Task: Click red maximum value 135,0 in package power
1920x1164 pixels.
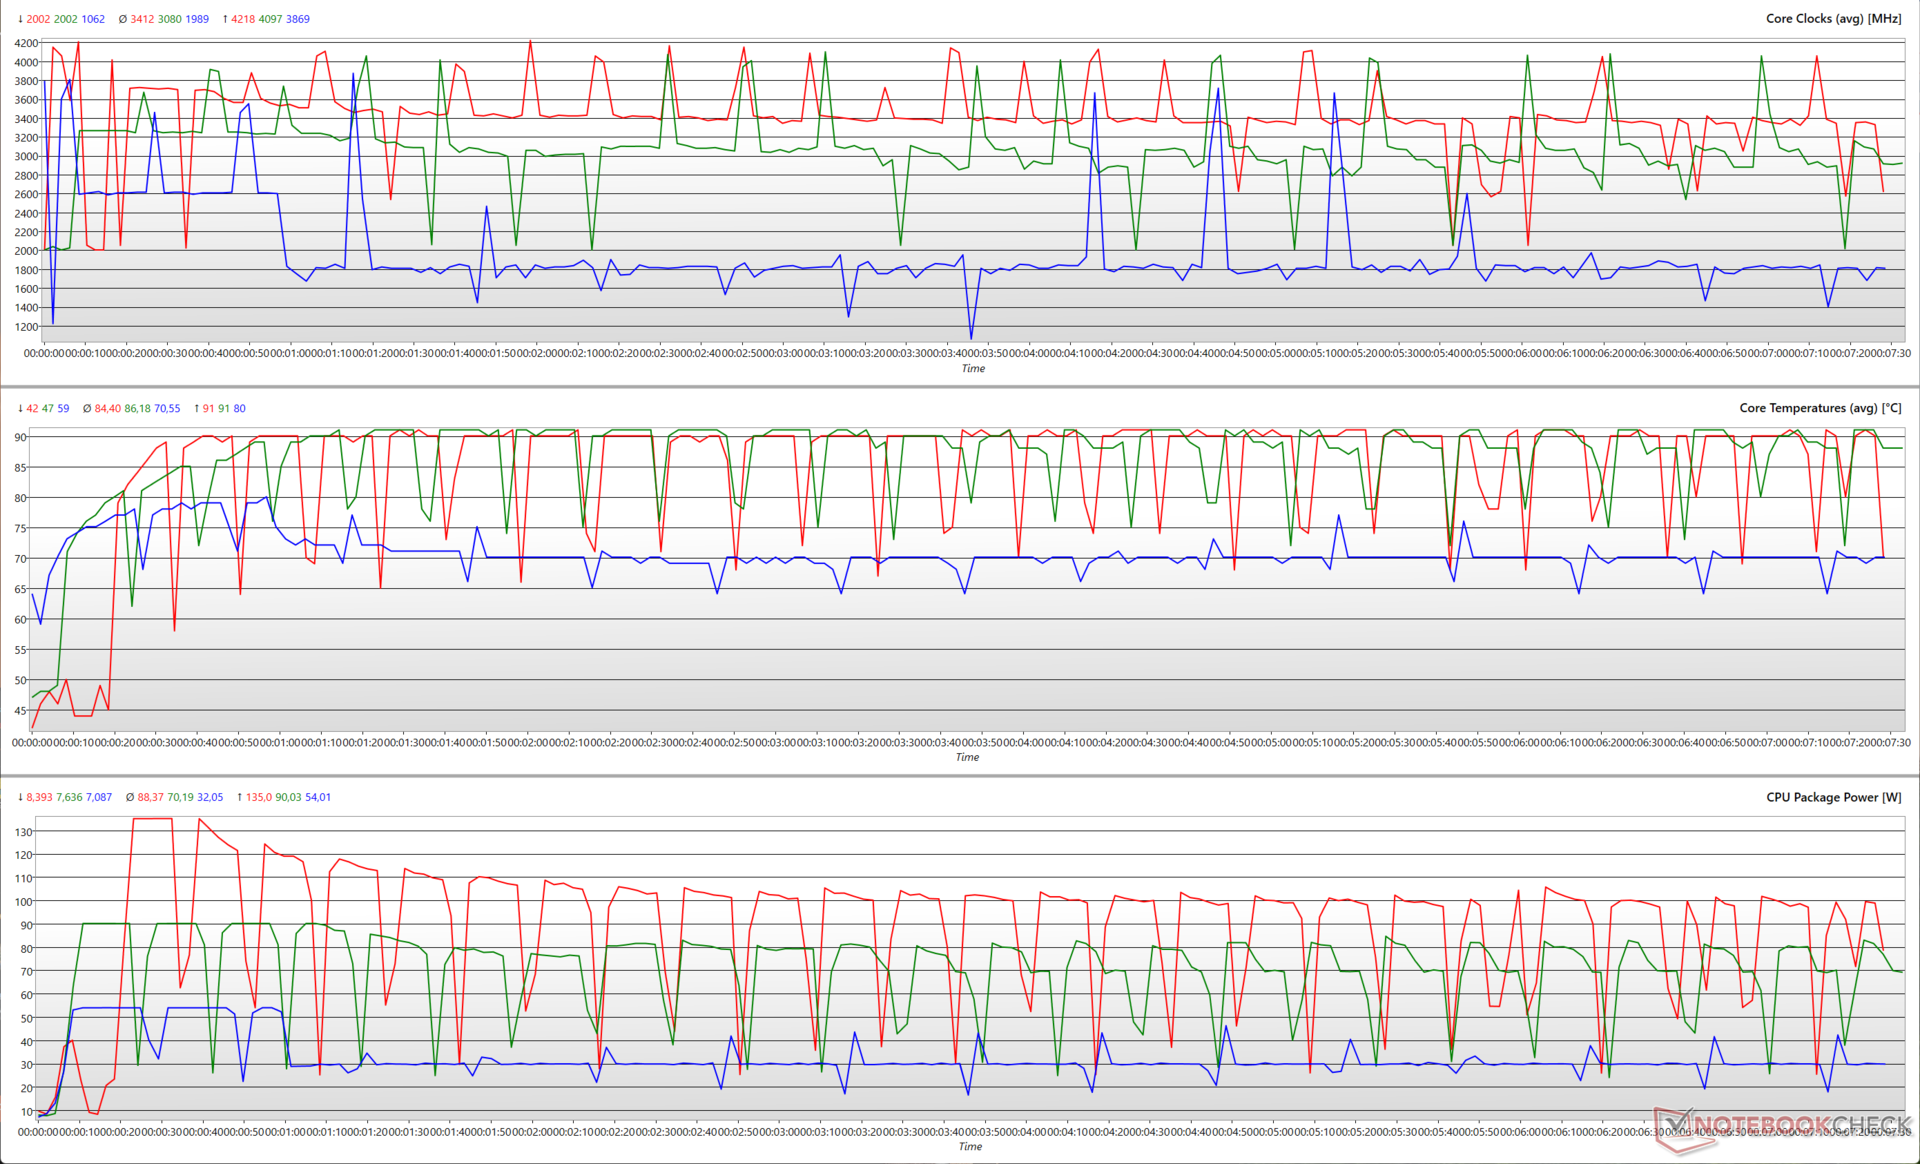Action: click(258, 797)
